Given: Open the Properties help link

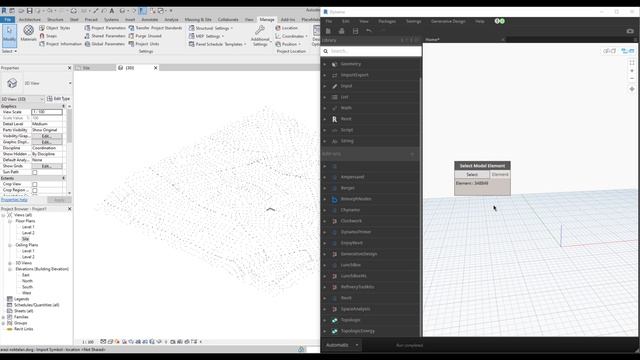Looking at the screenshot, I should [14, 200].
